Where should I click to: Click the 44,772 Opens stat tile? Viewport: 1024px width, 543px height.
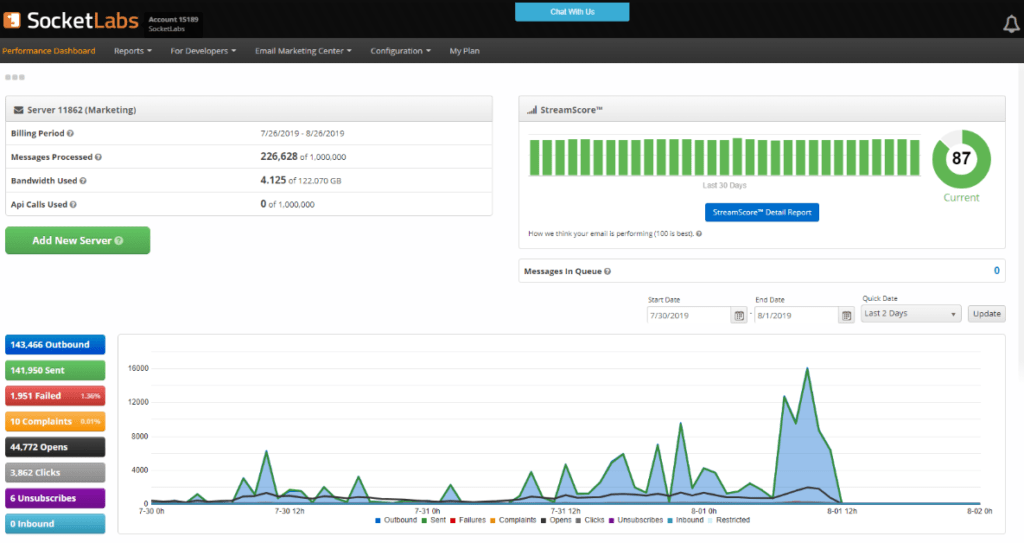55,447
